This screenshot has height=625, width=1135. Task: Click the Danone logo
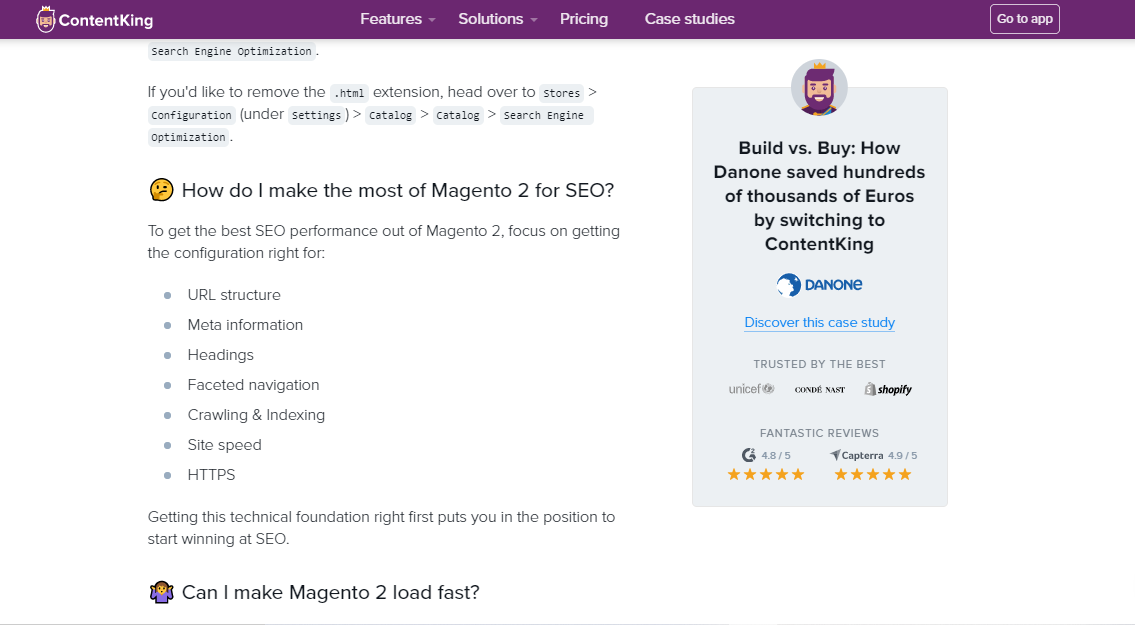[819, 285]
